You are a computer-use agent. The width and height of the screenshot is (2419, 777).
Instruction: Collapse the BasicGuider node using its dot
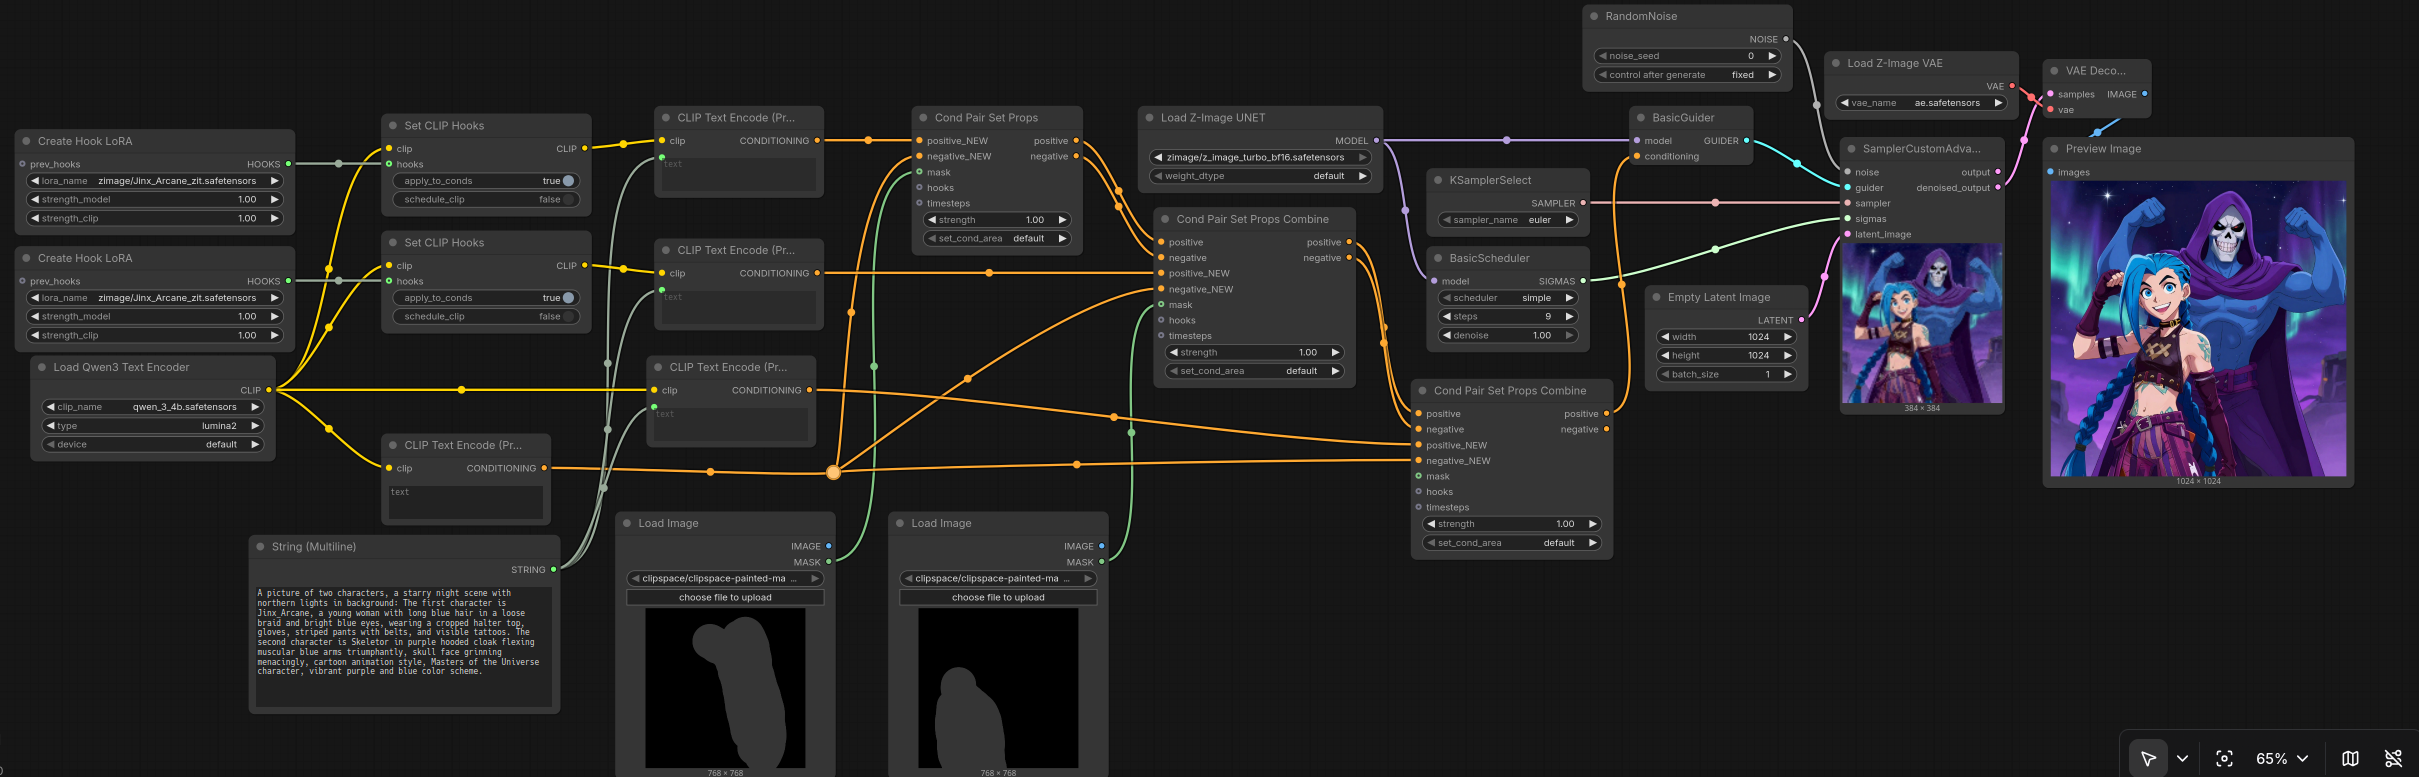pyautogui.click(x=1641, y=118)
